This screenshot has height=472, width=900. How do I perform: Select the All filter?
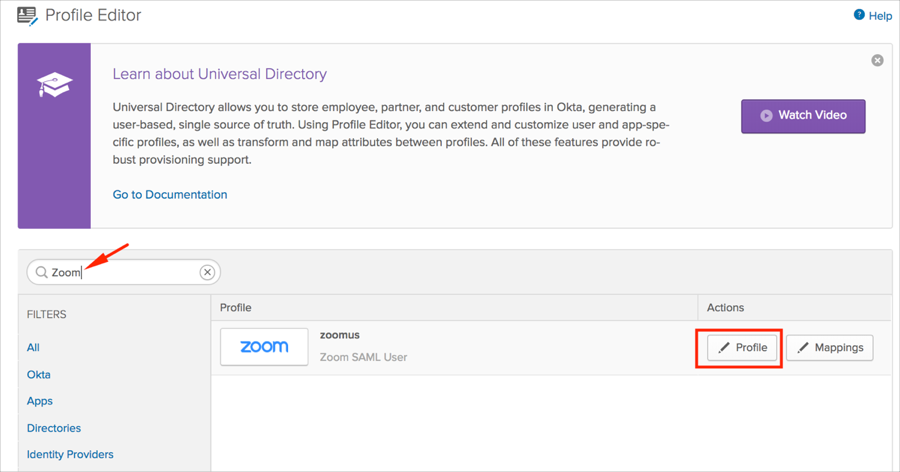(33, 348)
